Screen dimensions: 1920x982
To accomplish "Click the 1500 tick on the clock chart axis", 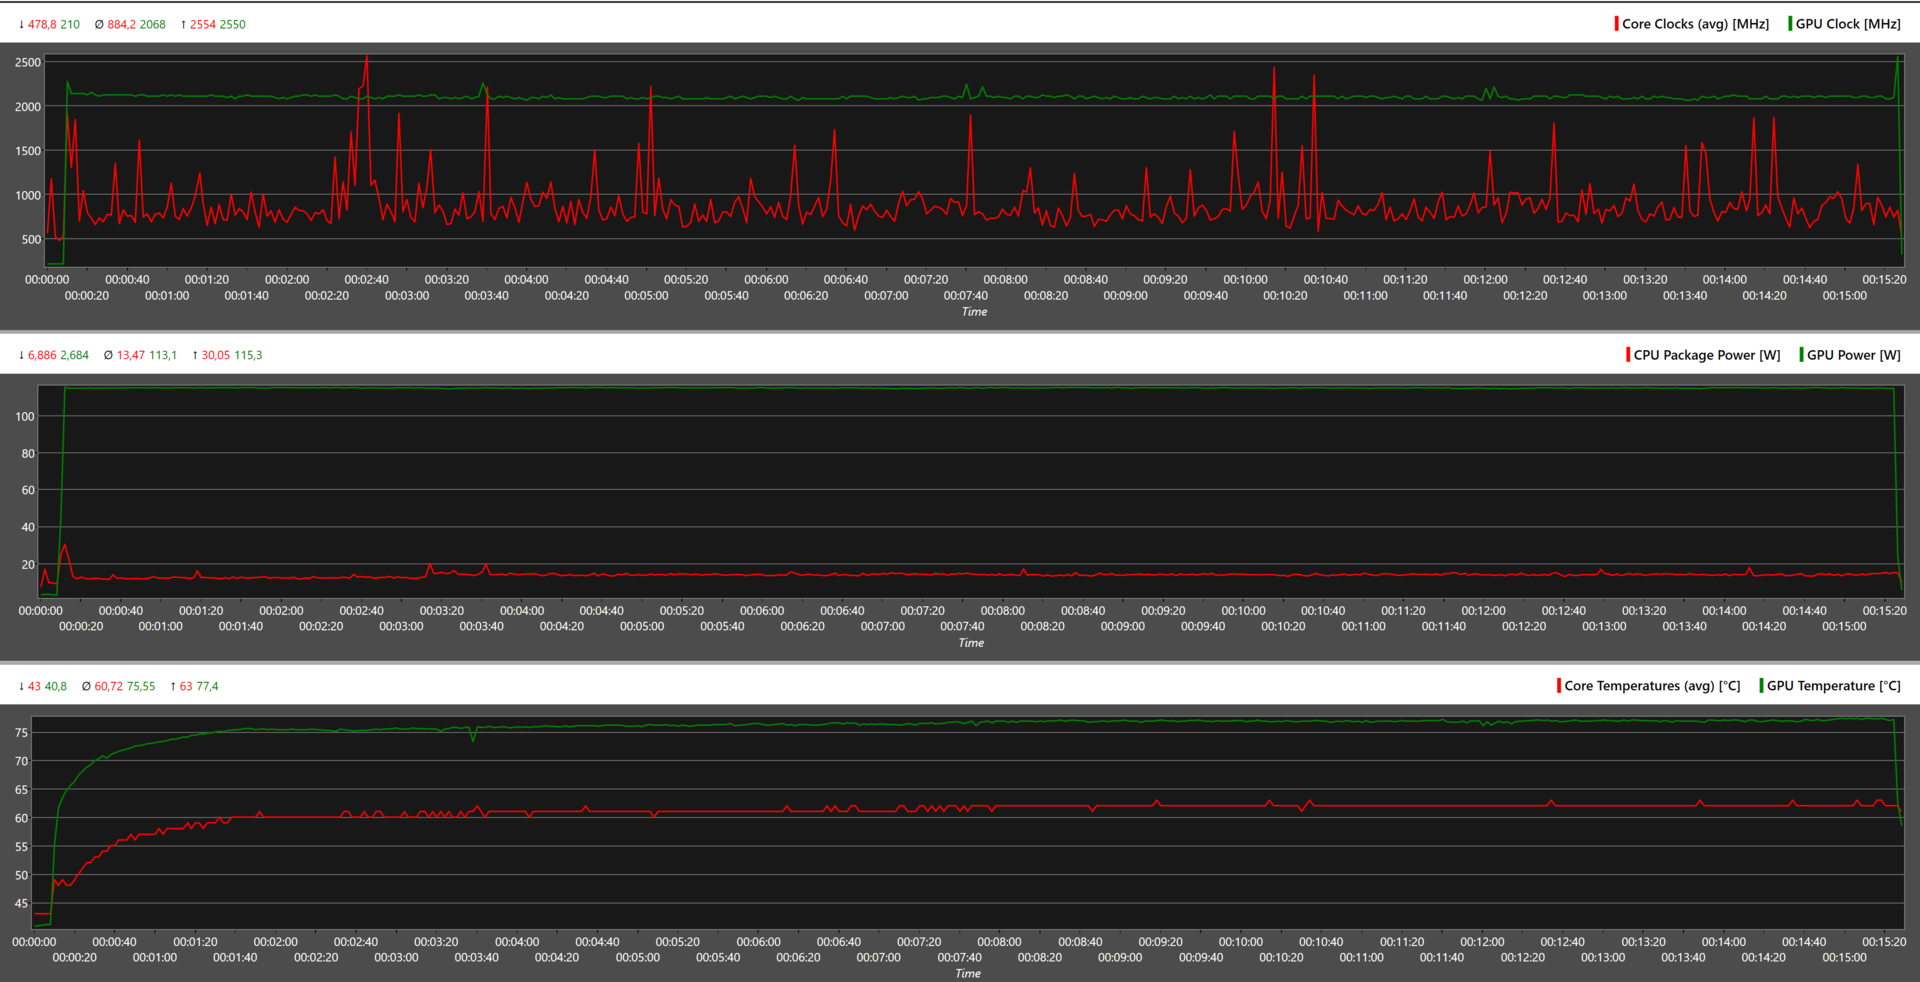I will 28,151.
